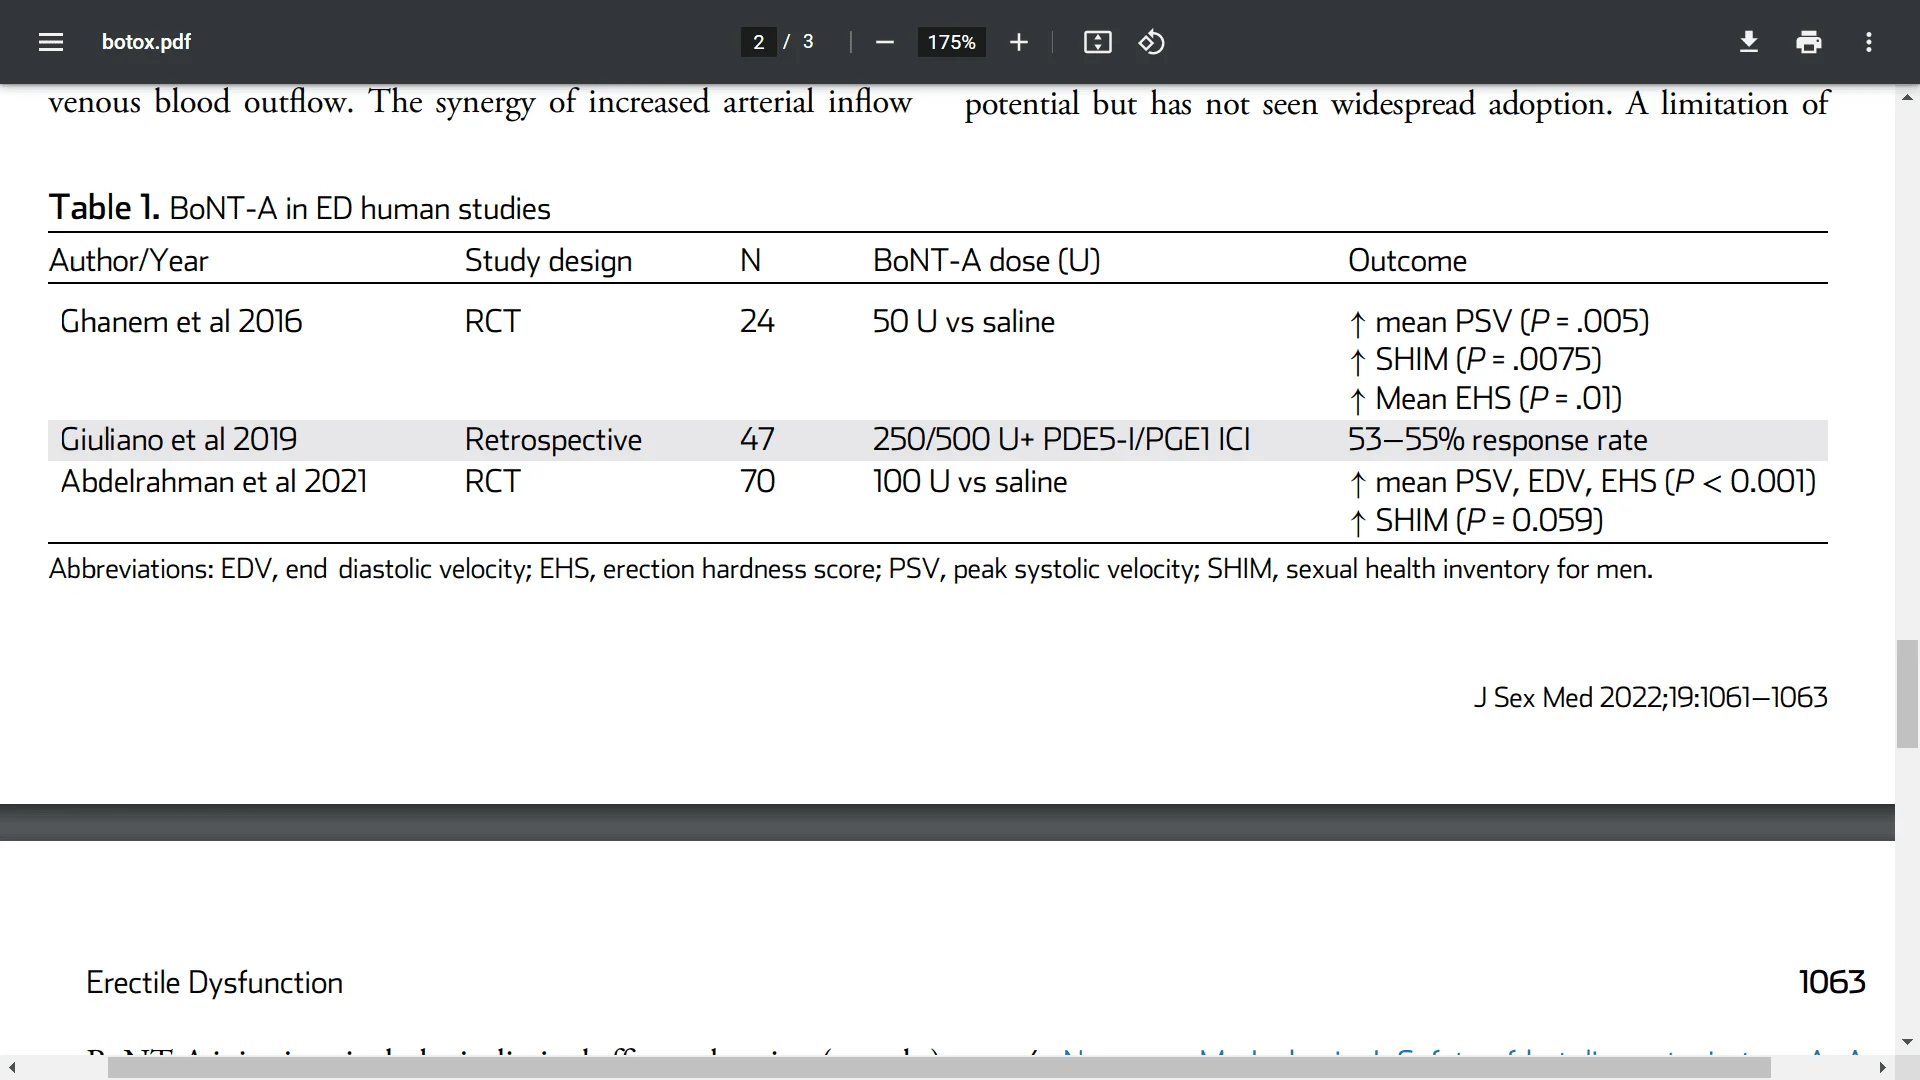Click the J Sex Med 2022 citation text
The width and height of the screenshot is (1920, 1080).
pyautogui.click(x=1650, y=697)
